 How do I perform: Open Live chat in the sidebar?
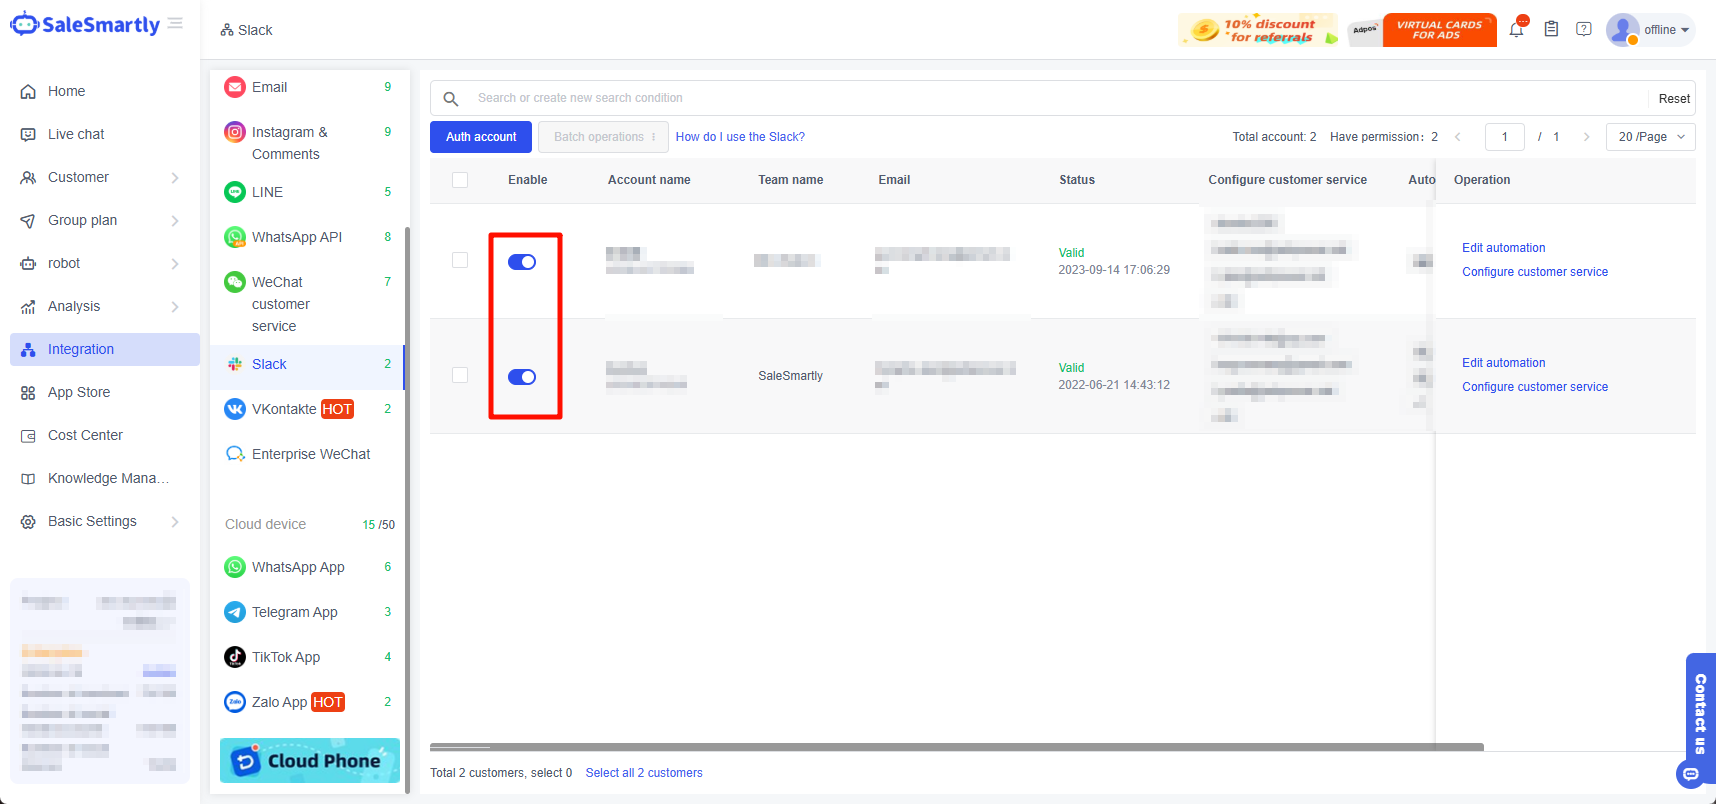click(76, 134)
